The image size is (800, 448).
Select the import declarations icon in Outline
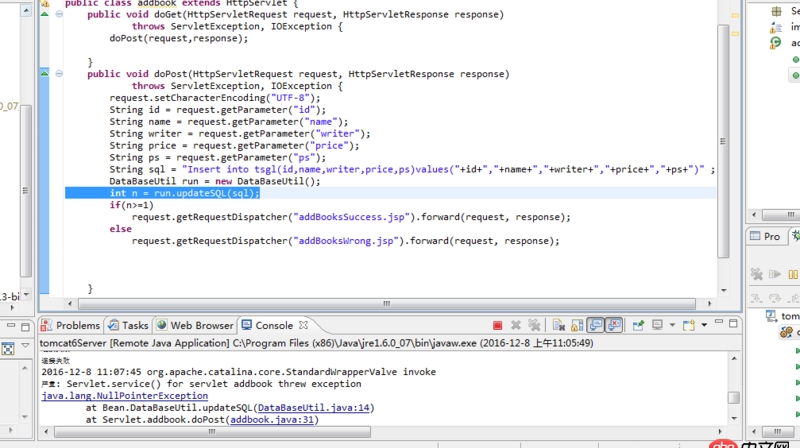776,27
